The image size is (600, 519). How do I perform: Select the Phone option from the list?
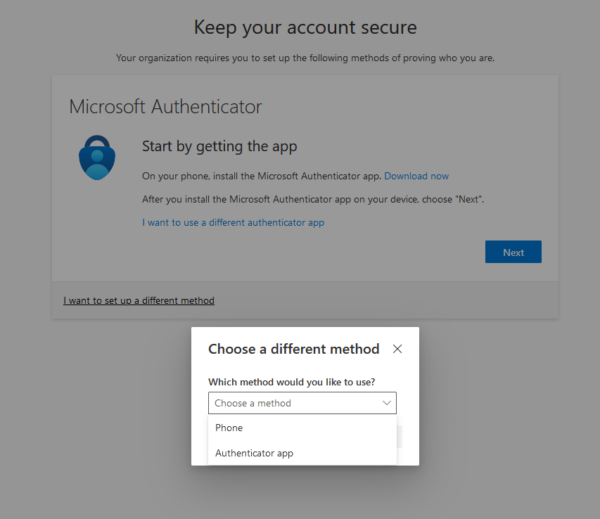tap(302, 428)
